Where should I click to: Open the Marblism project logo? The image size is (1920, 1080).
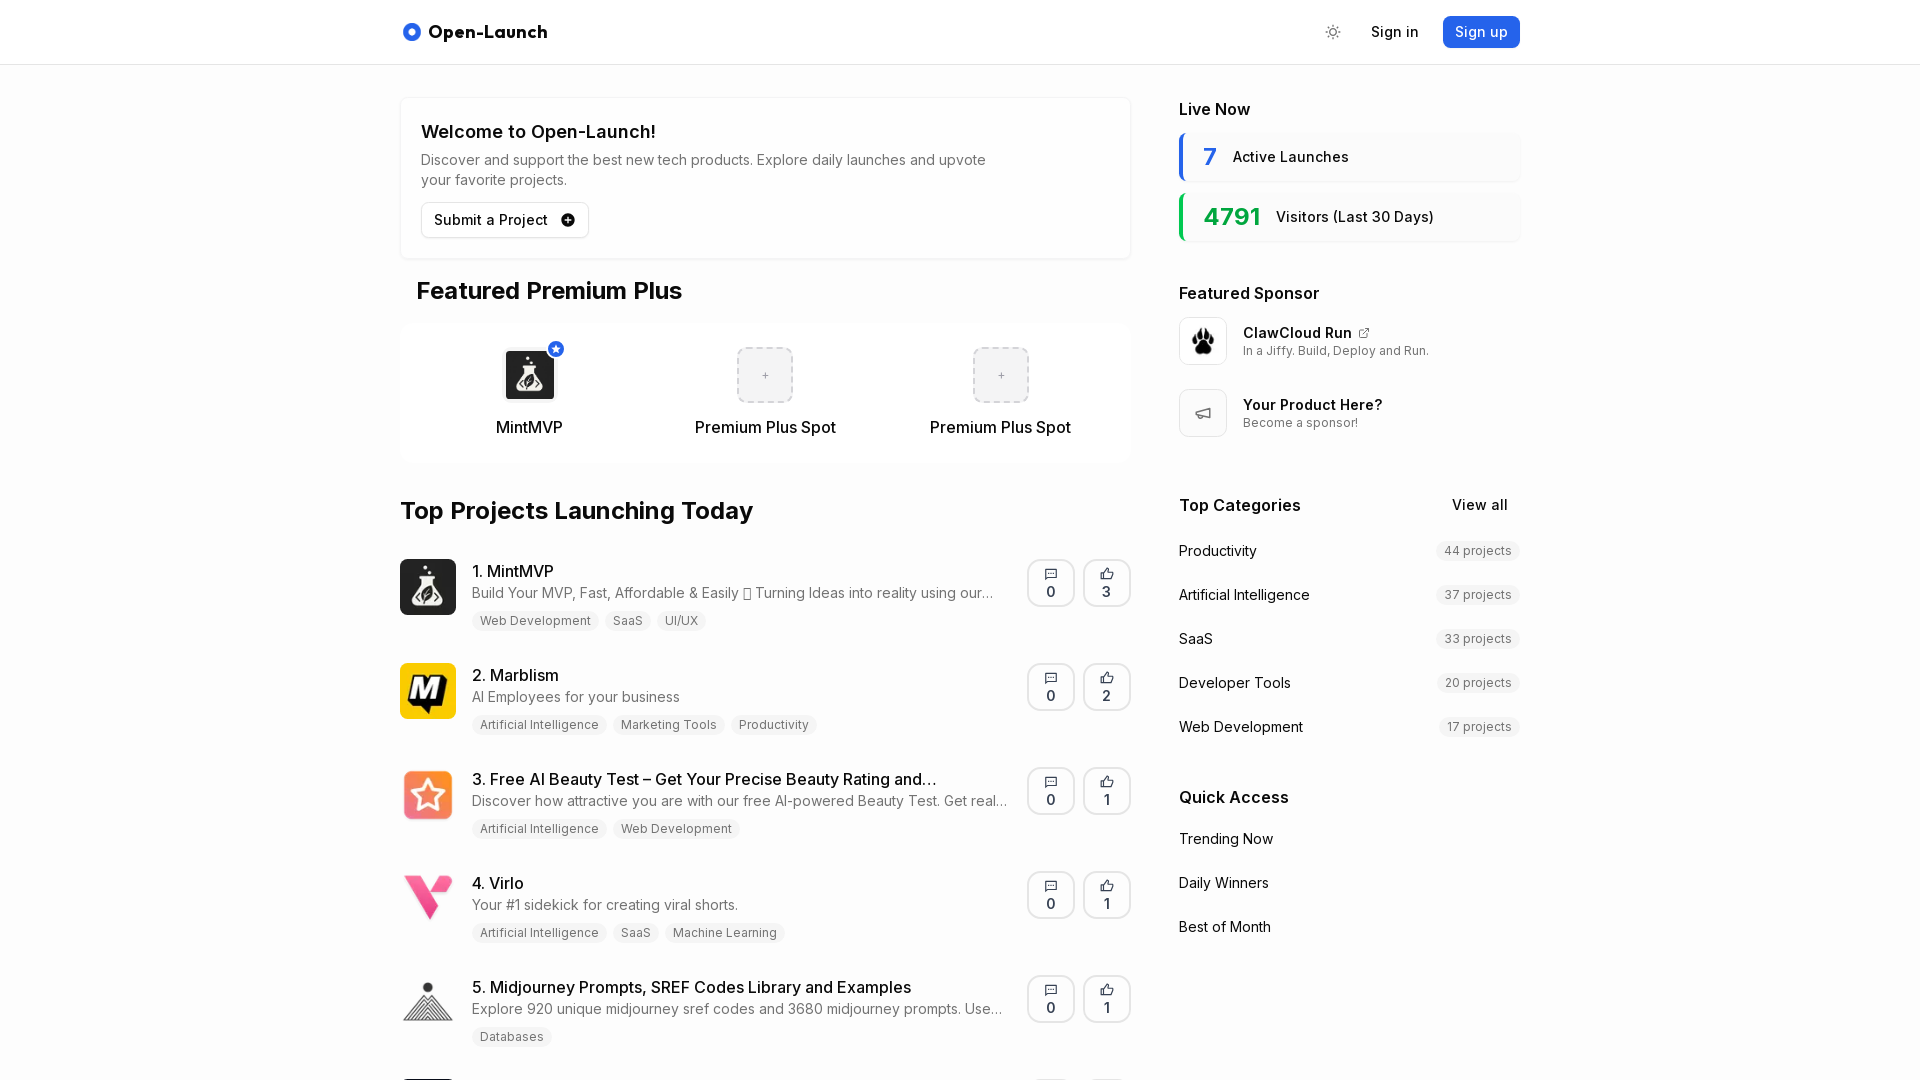pos(428,691)
